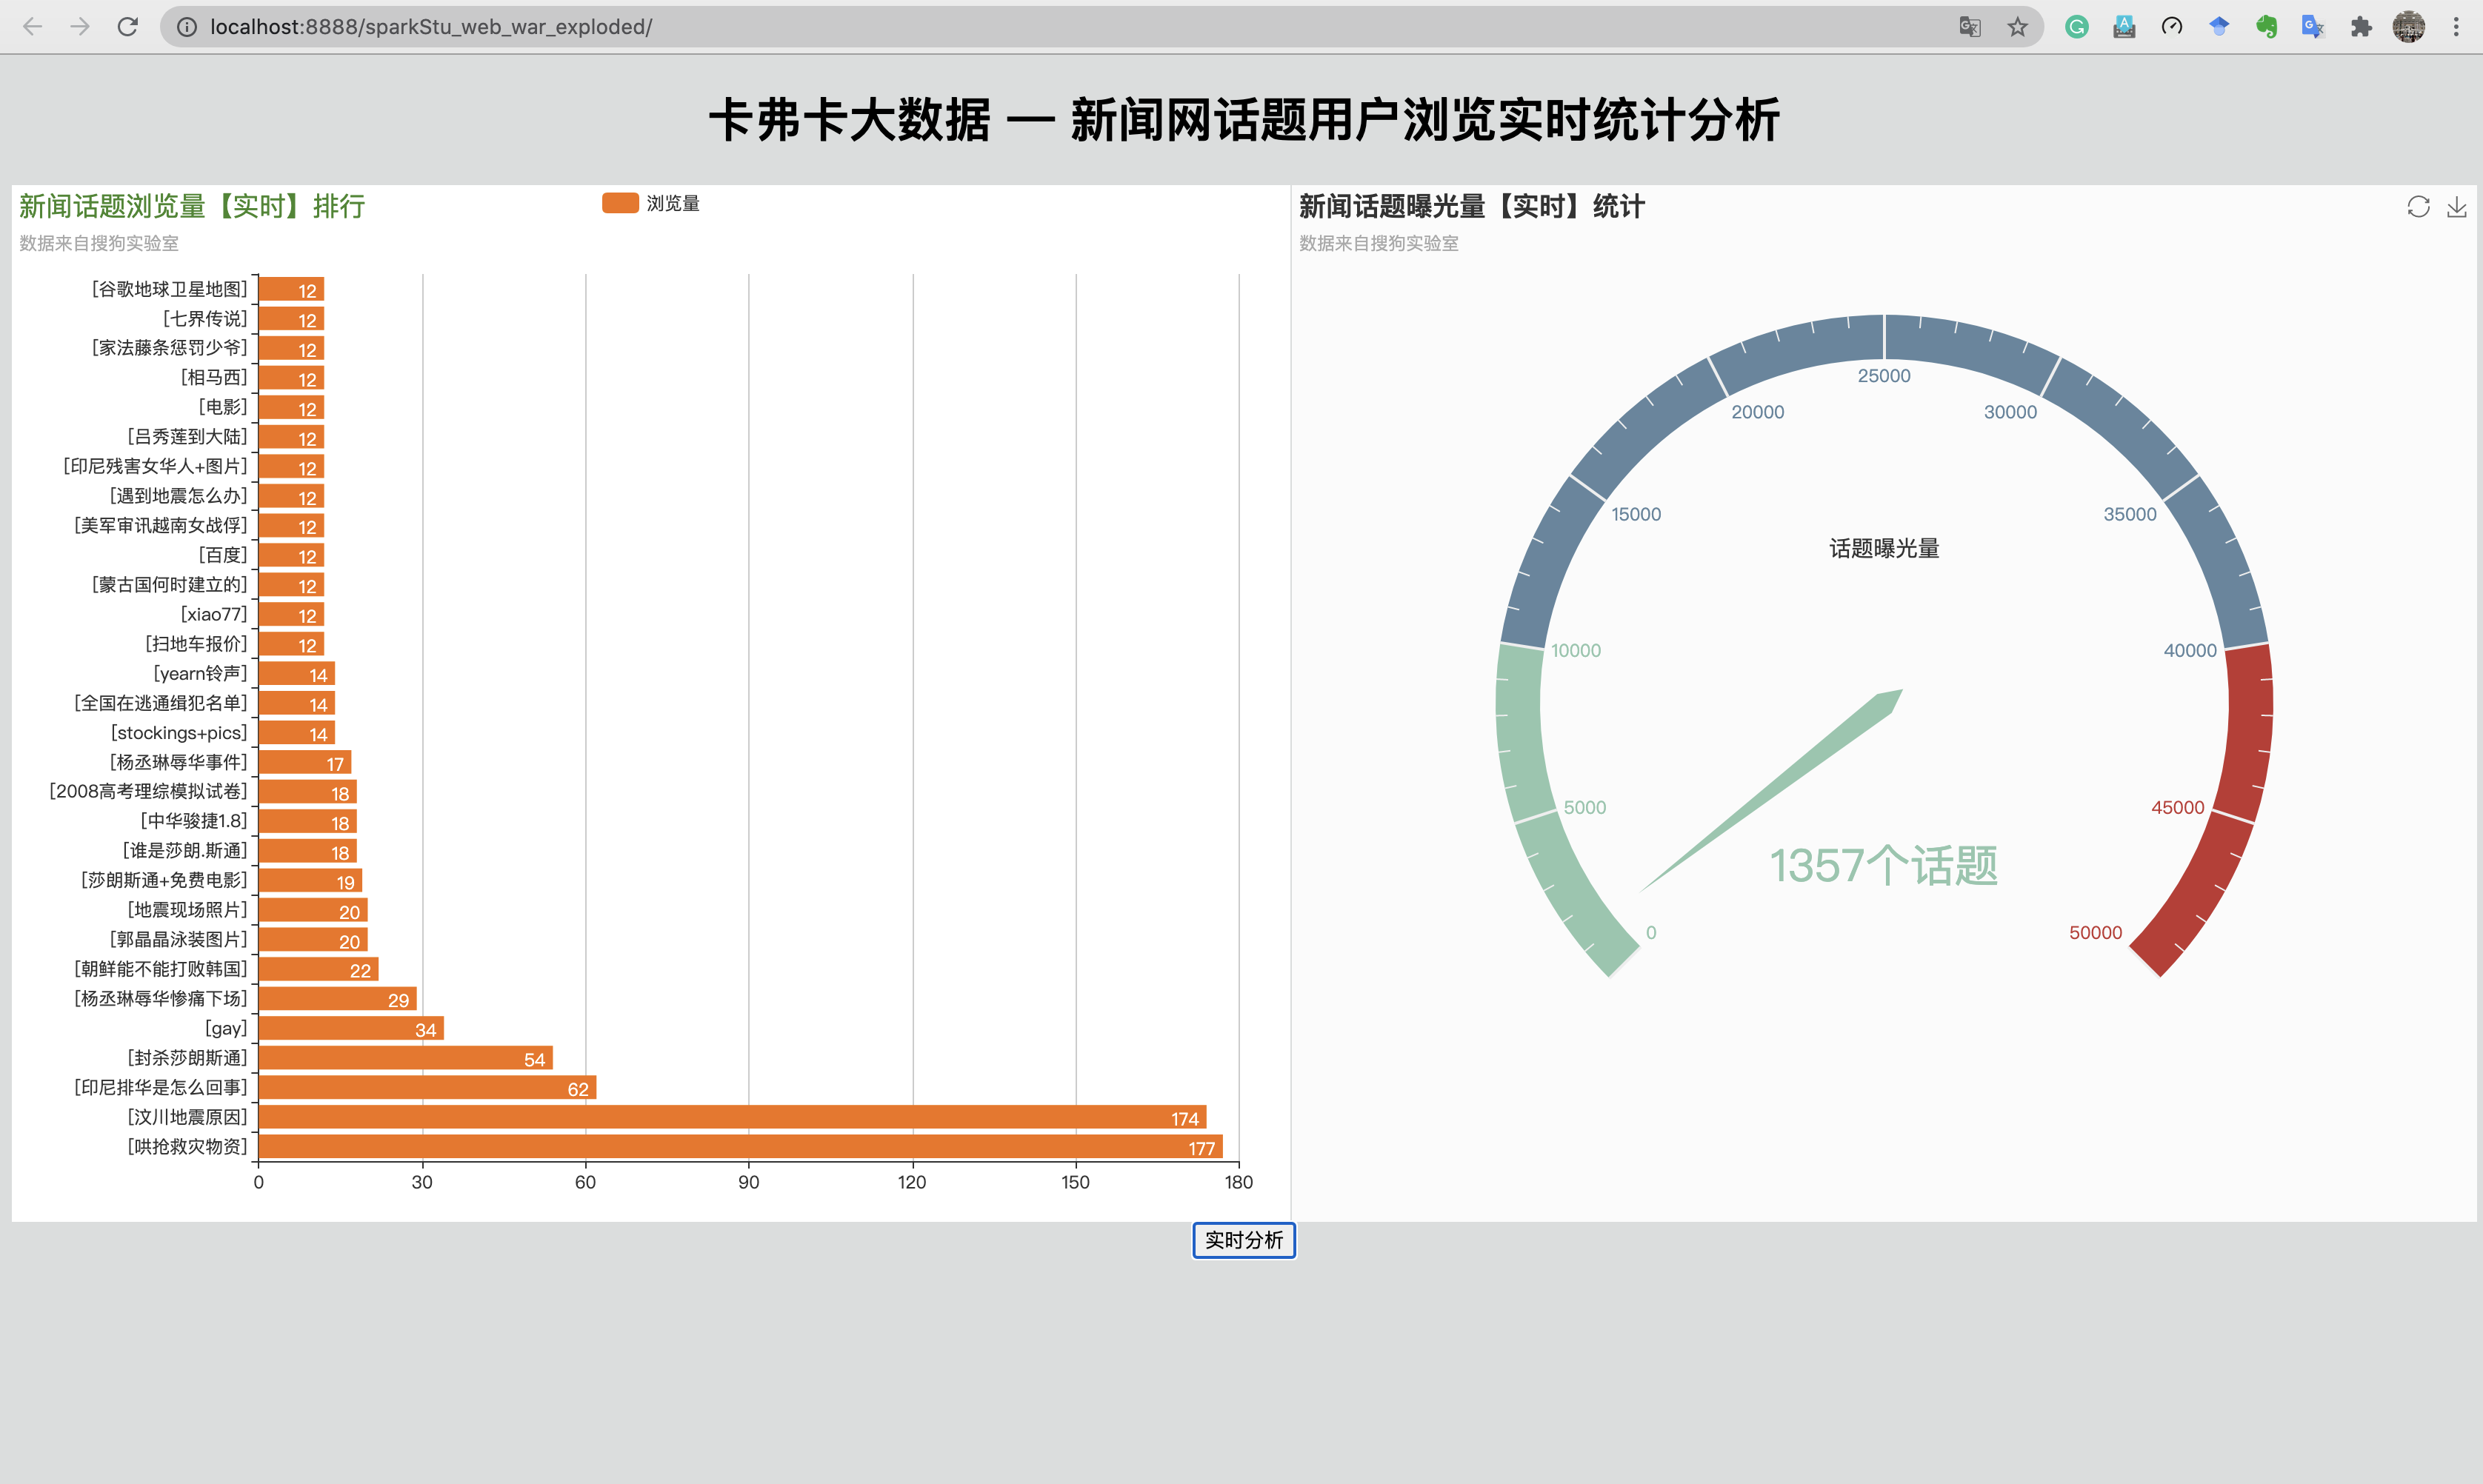
Task: Open the extensions puzzle menu
Action: [2361, 27]
